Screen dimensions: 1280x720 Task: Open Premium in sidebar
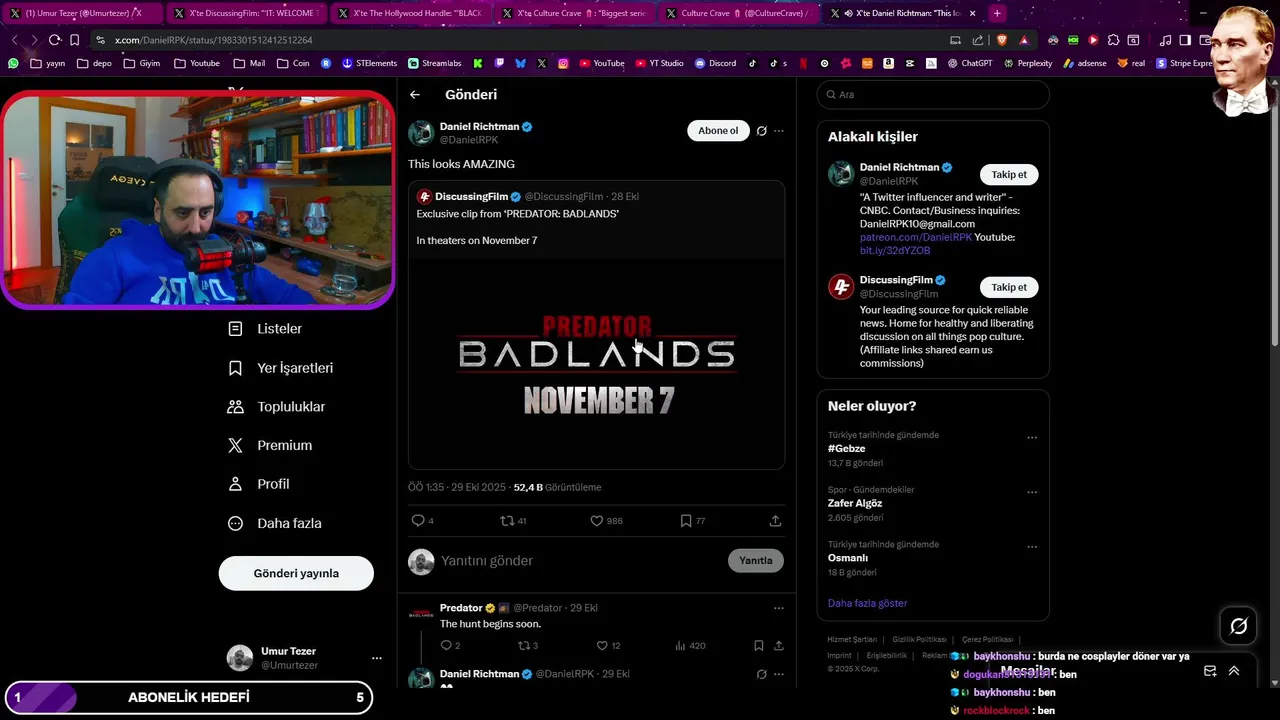pyautogui.click(x=270, y=445)
